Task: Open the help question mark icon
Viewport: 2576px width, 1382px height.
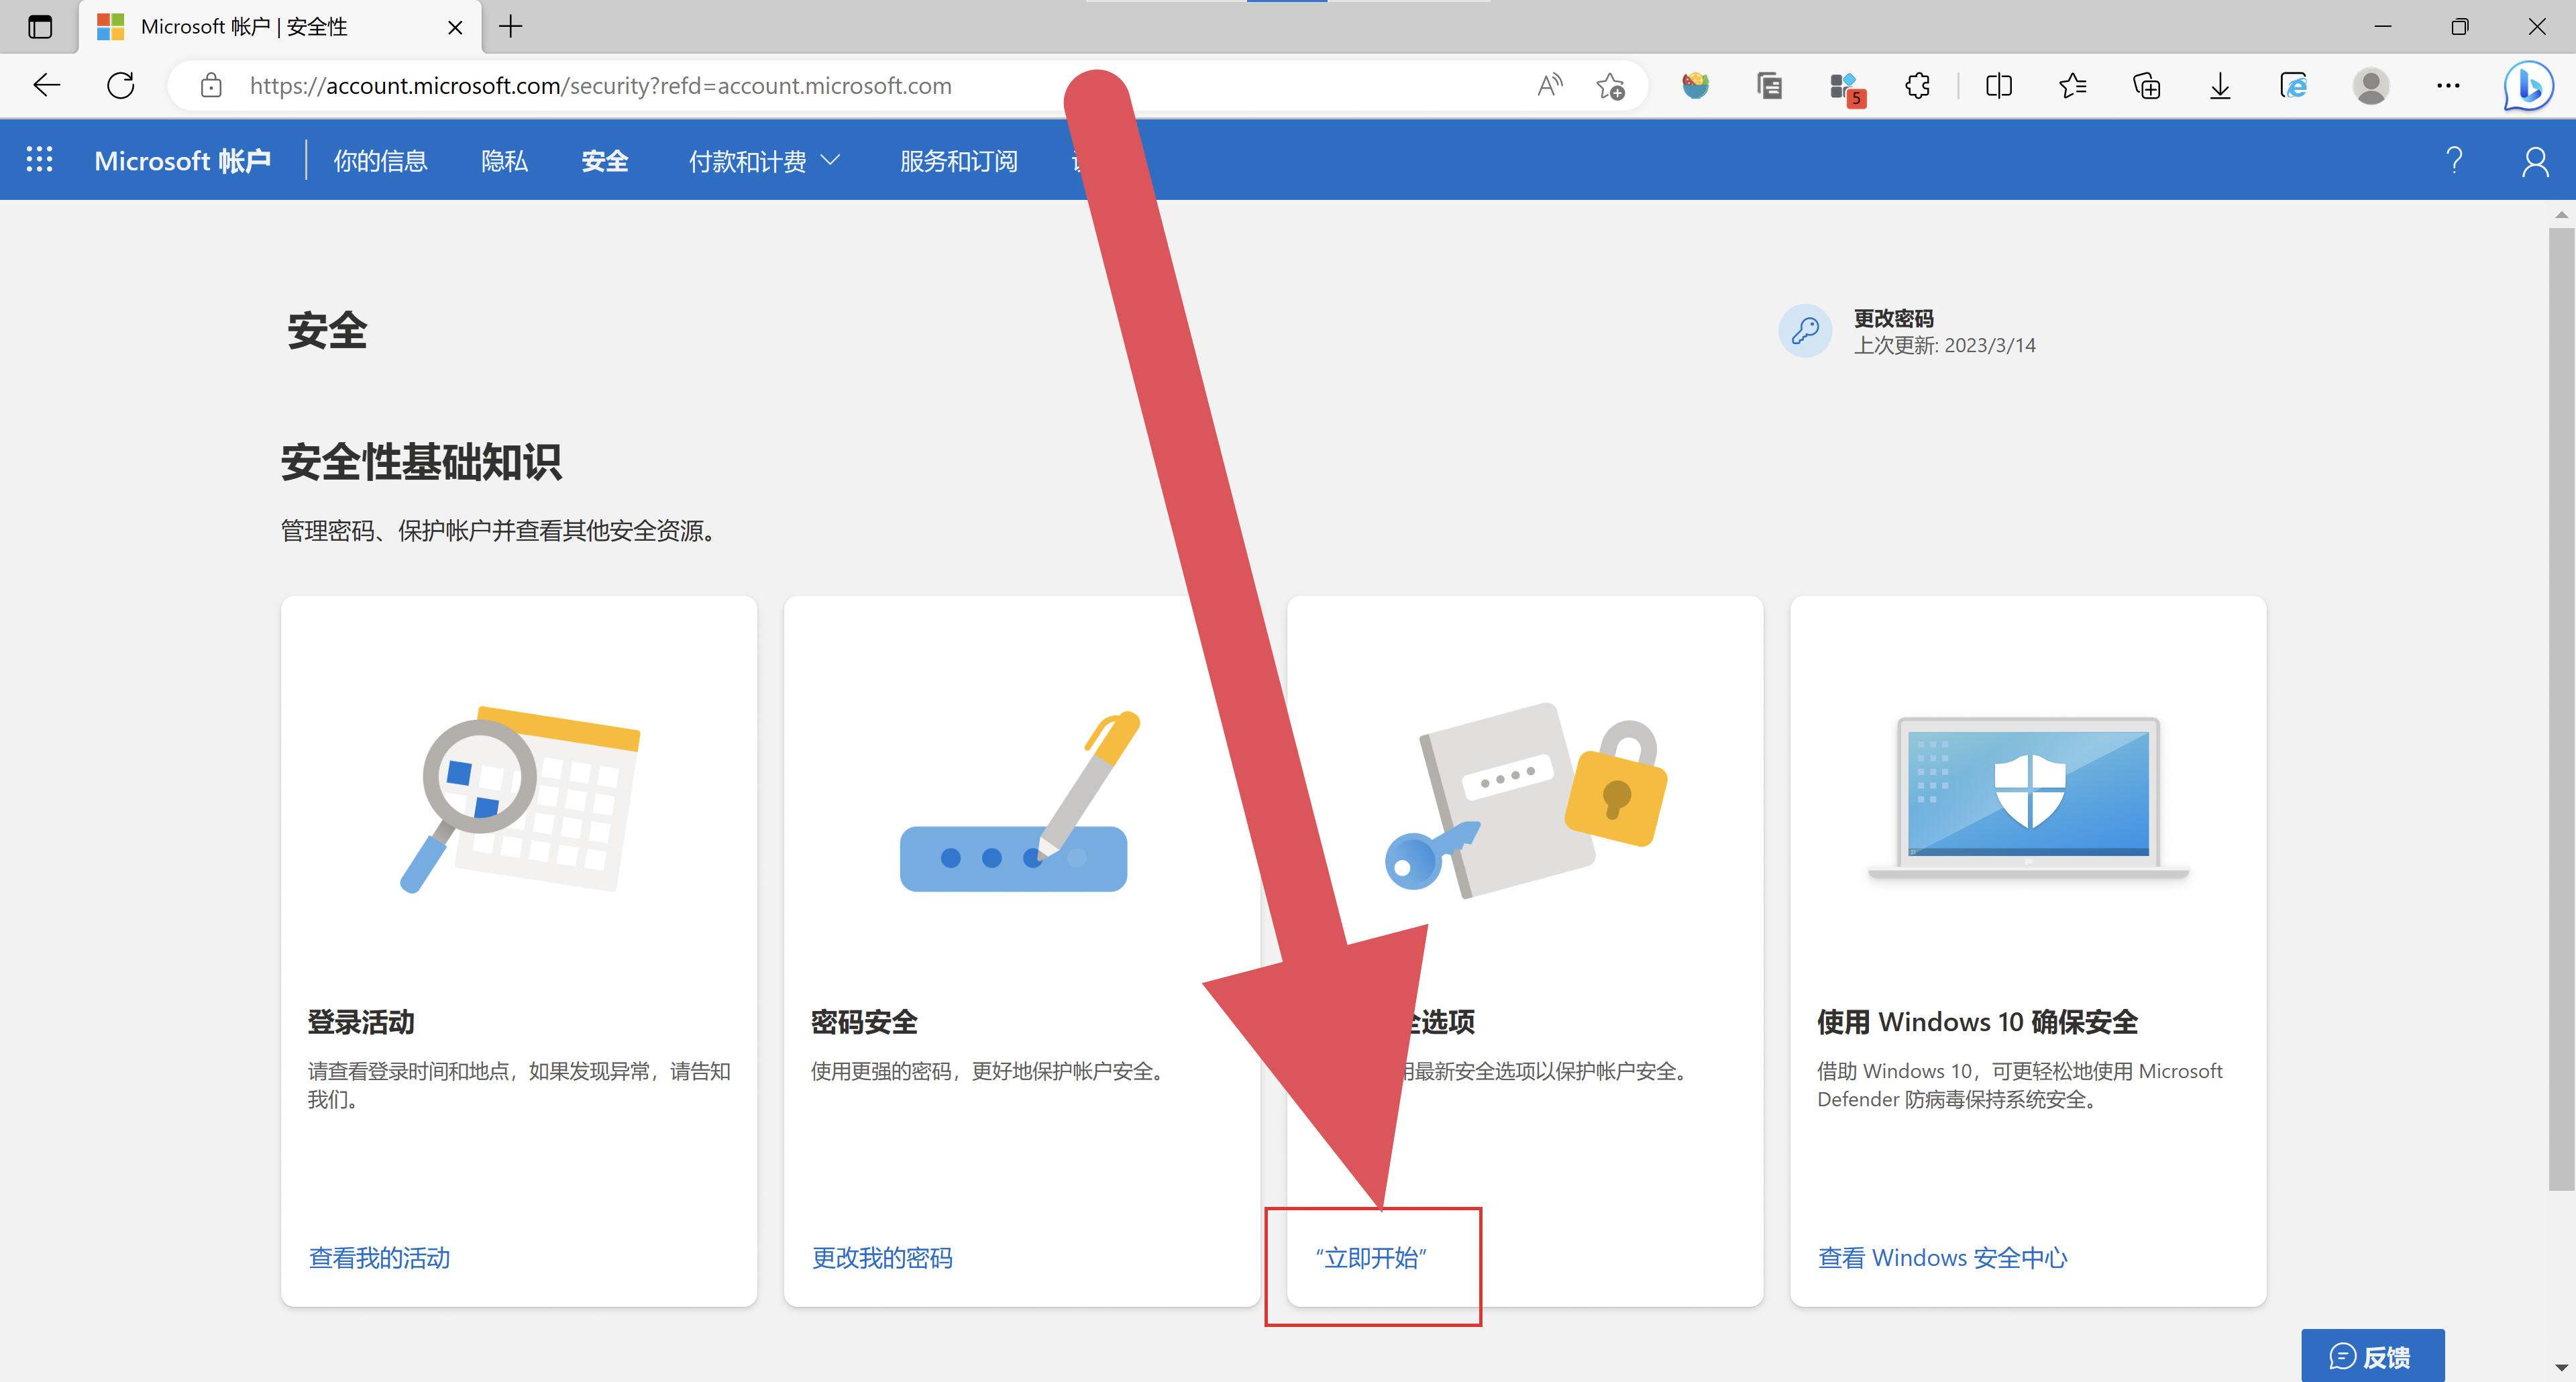Action: (2454, 160)
